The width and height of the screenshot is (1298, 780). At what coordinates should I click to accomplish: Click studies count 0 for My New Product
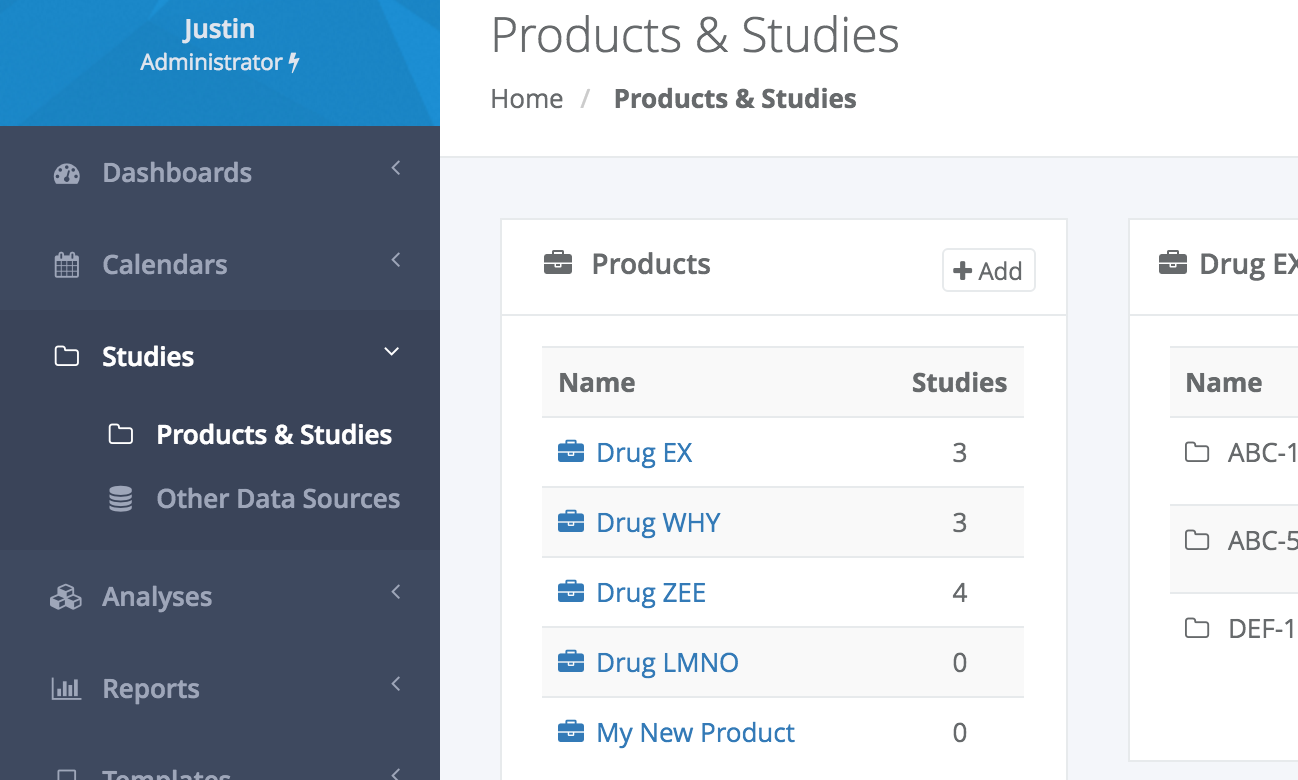click(959, 733)
